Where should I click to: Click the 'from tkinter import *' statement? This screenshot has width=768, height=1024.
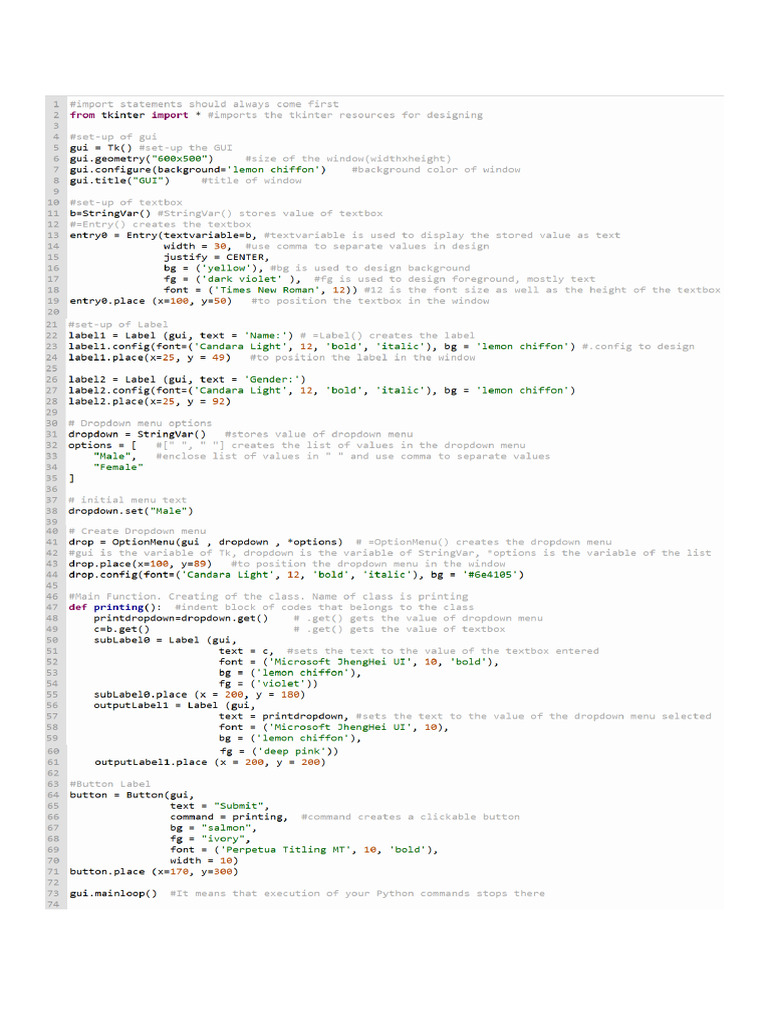pos(135,115)
